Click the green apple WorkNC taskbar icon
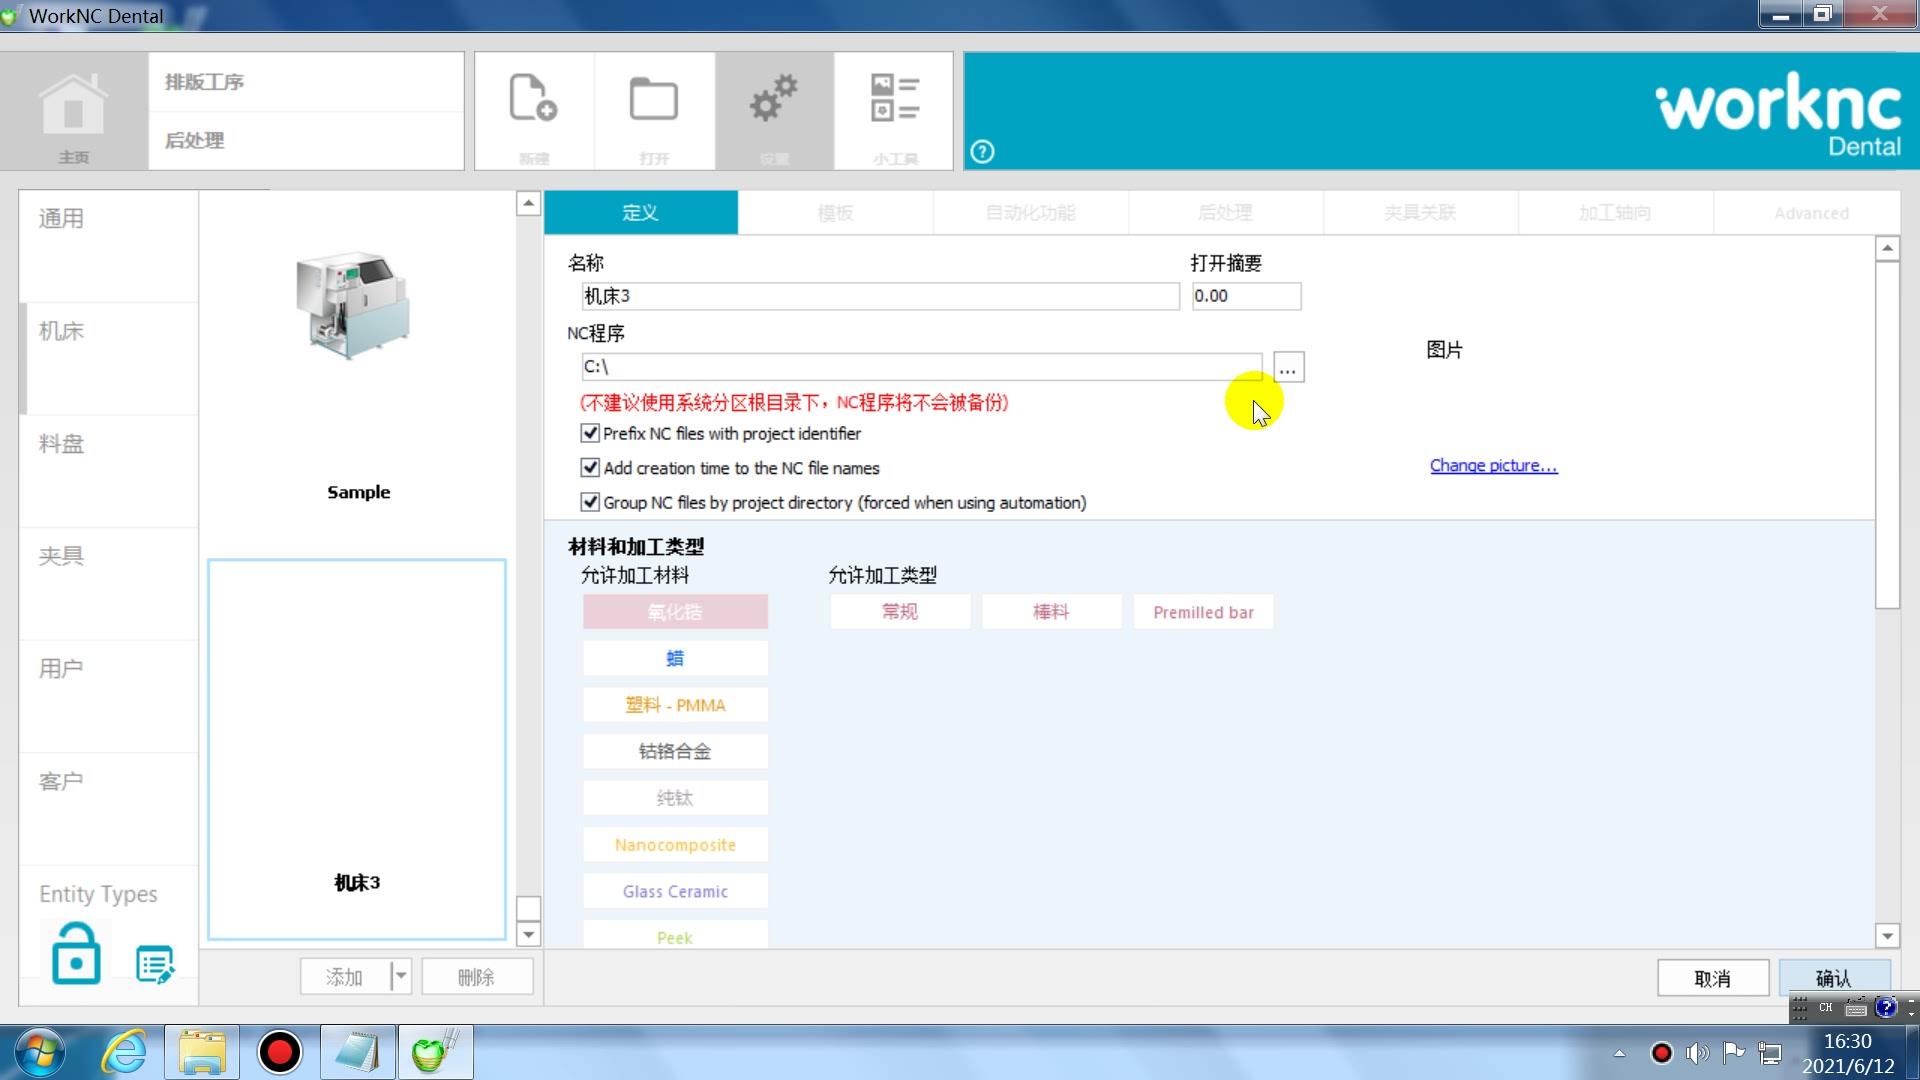The width and height of the screenshot is (1920, 1080). point(435,1053)
